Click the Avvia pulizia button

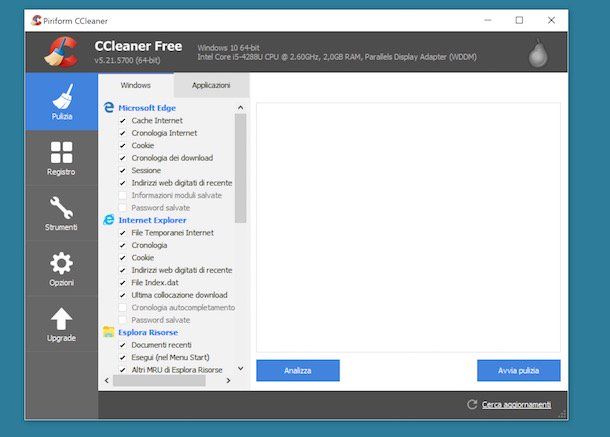[x=519, y=370]
